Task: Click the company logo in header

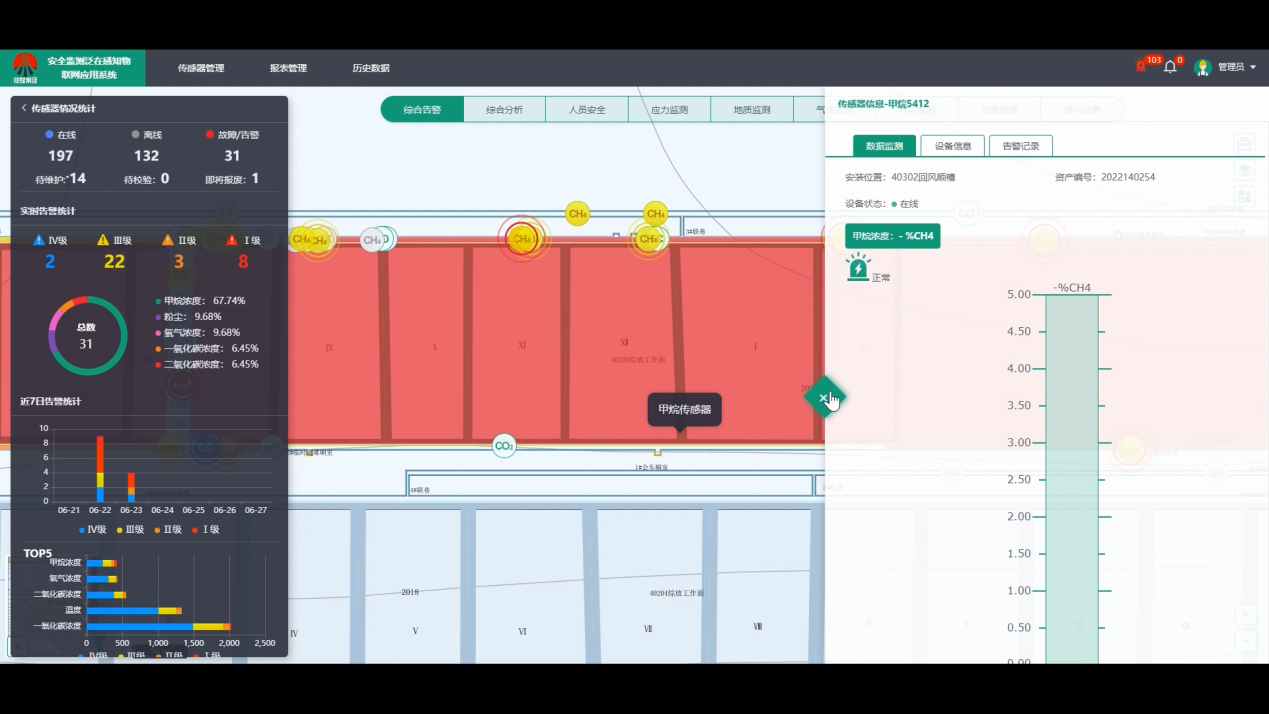Action: coord(24,67)
